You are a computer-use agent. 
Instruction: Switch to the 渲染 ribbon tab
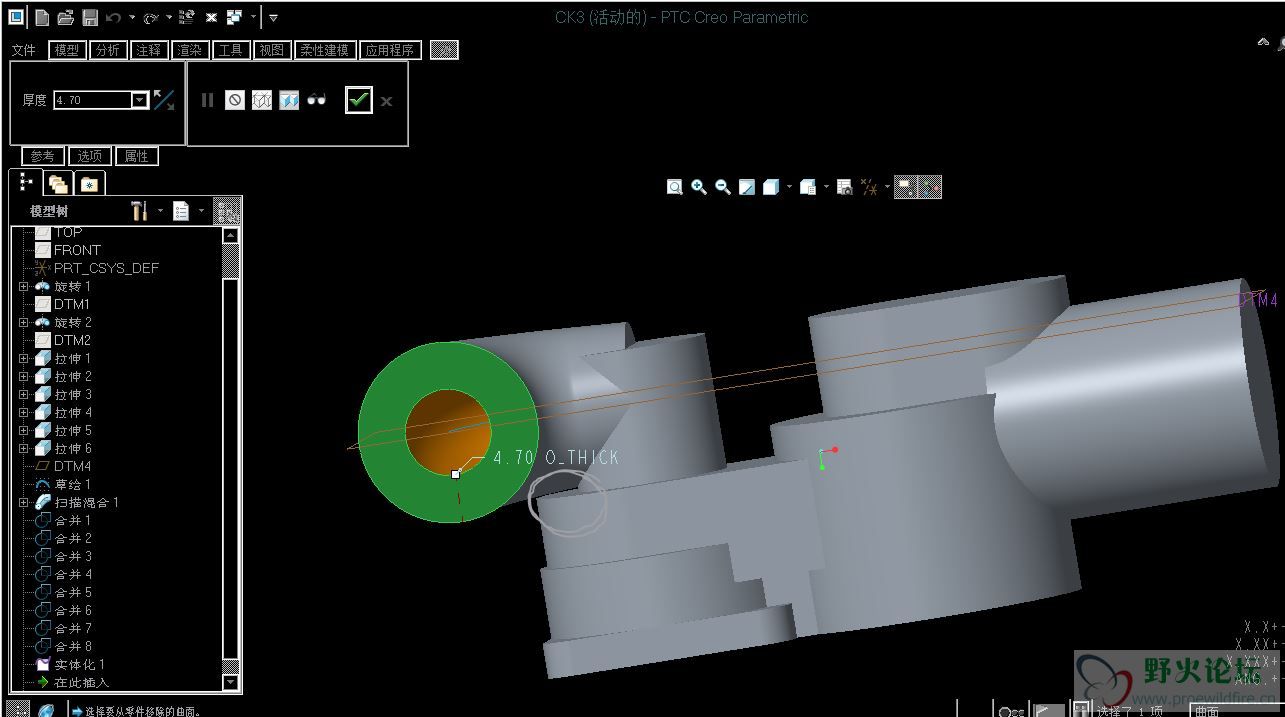[x=189, y=50]
